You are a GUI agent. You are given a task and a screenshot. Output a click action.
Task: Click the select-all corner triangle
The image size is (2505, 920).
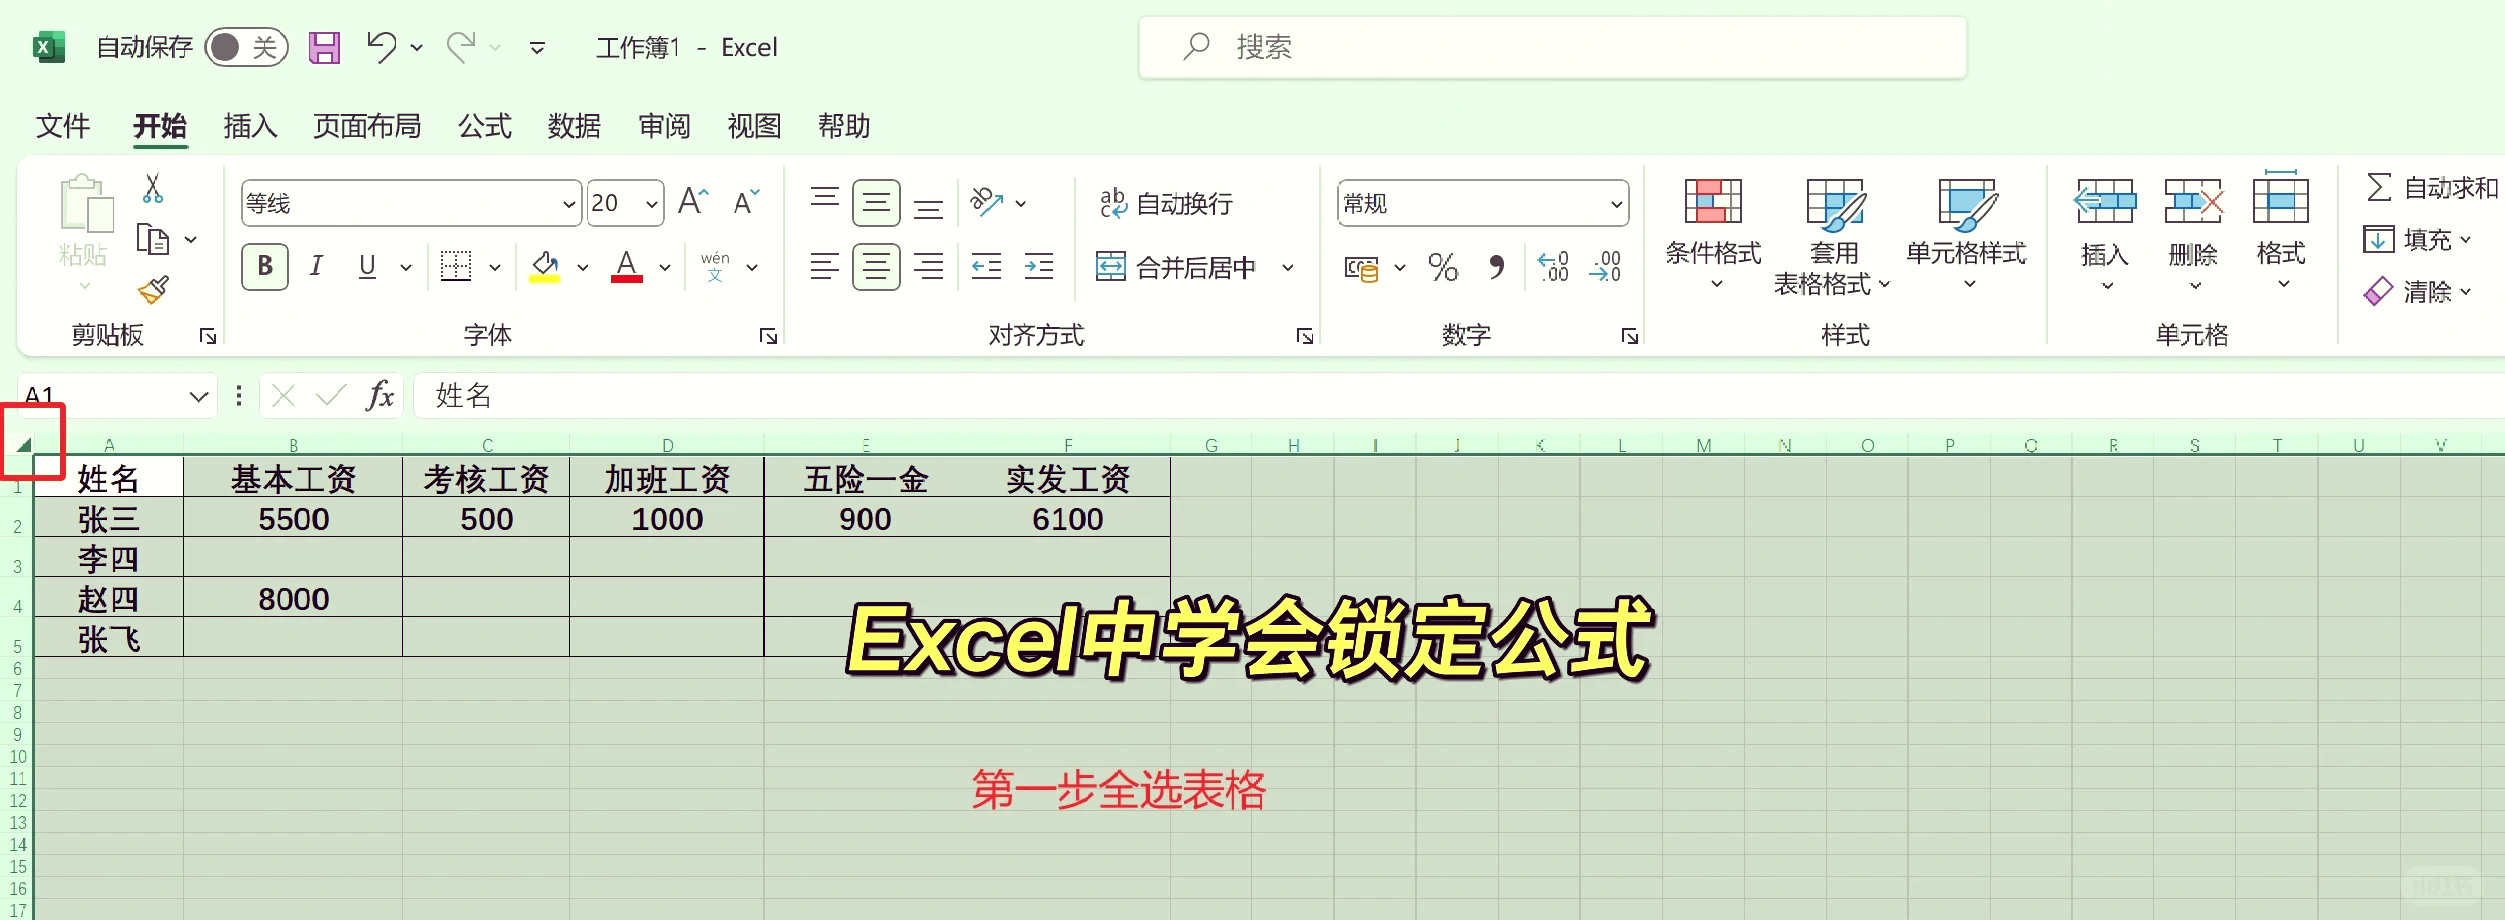[x=24, y=444]
